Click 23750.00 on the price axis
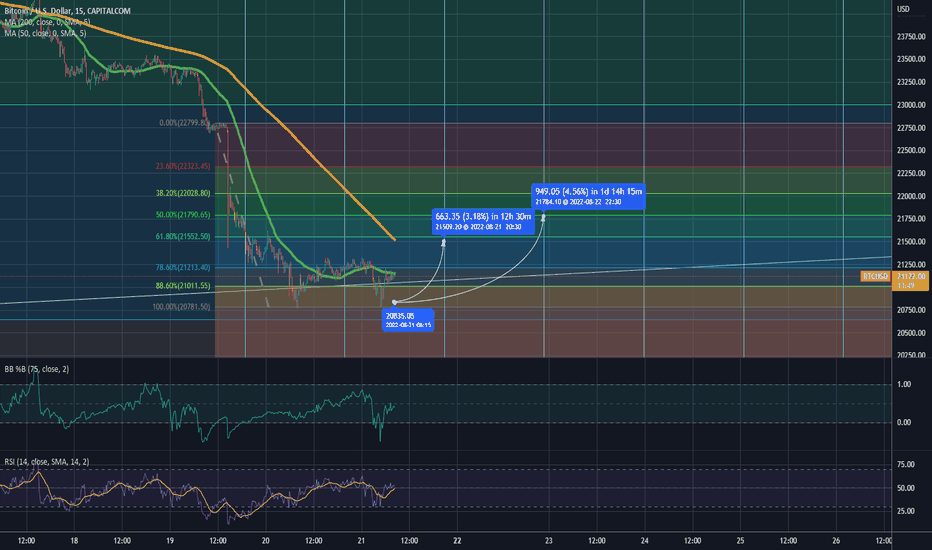Viewport: 932px width, 550px height. tap(911, 36)
